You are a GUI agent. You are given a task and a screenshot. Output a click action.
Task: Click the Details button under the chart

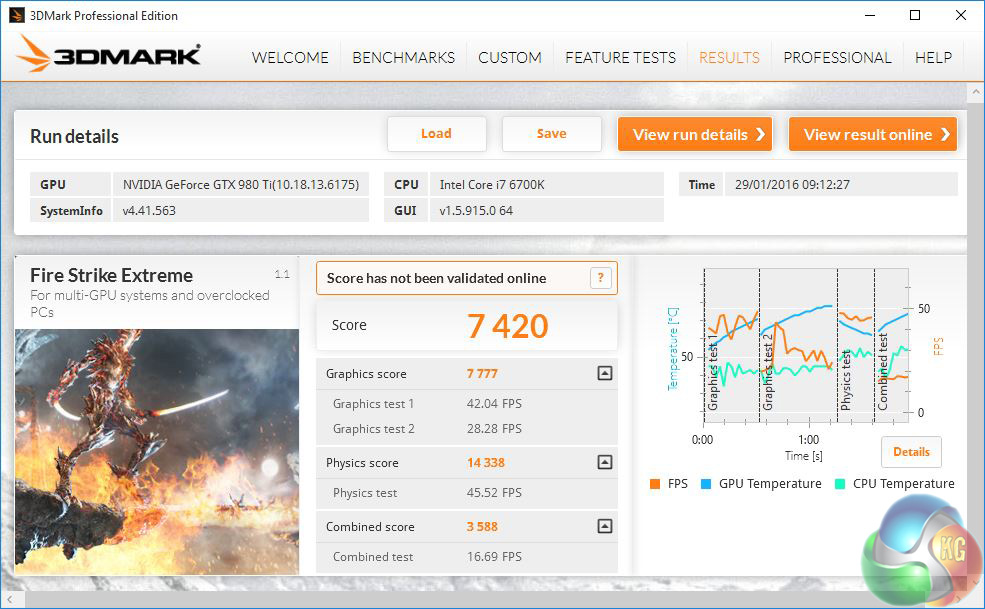[911, 452]
